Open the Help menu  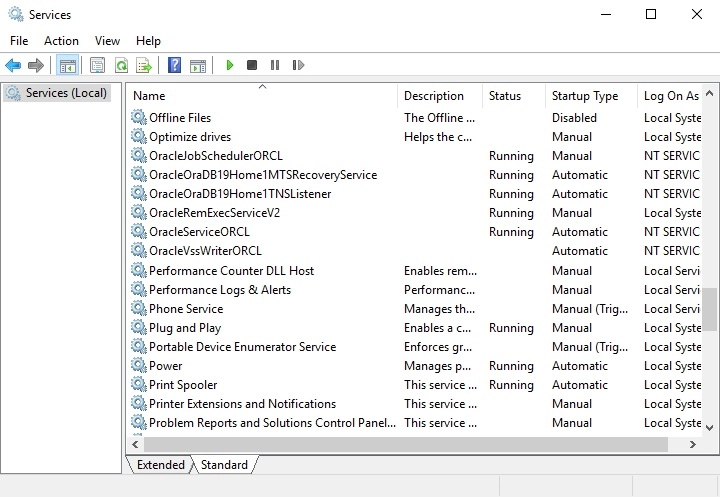[148, 41]
